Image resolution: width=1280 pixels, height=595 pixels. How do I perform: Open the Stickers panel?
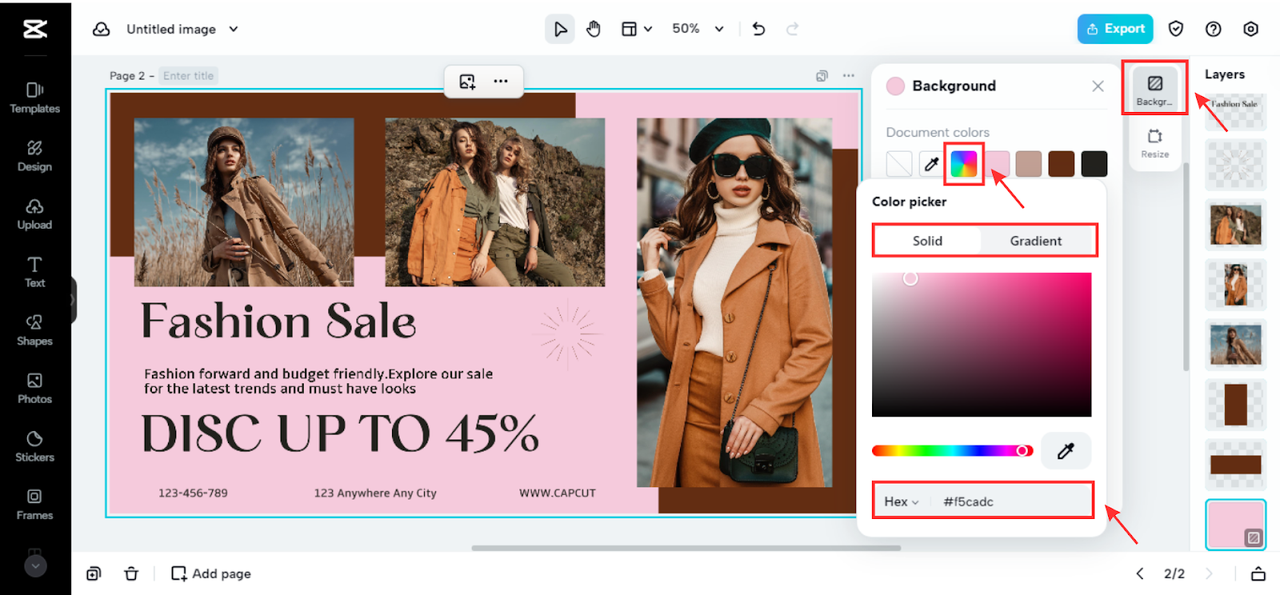coord(35,446)
